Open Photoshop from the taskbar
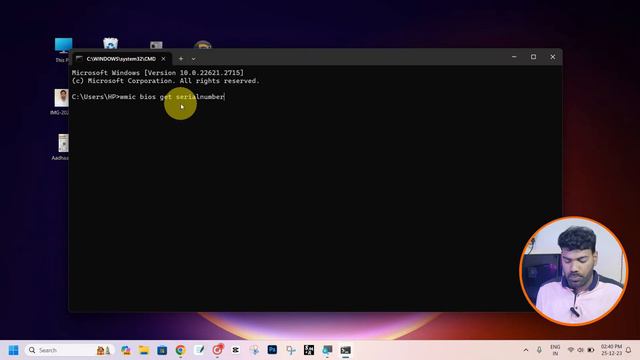The height and width of the screenshot is (360, 640). click(x=272, y=350)
